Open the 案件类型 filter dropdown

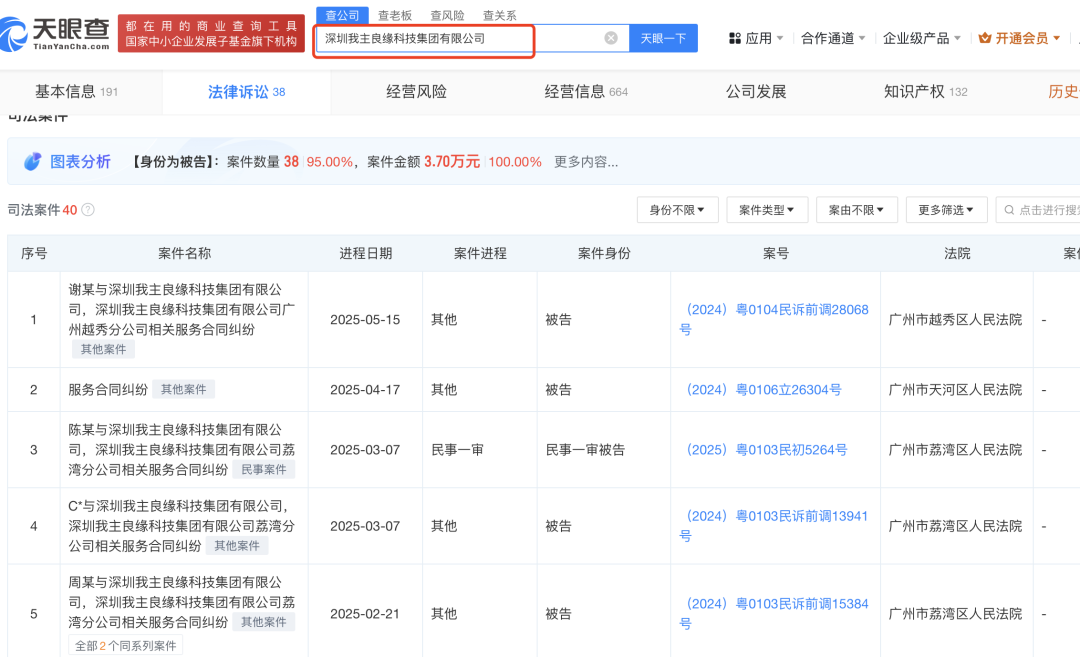point(766,210)
